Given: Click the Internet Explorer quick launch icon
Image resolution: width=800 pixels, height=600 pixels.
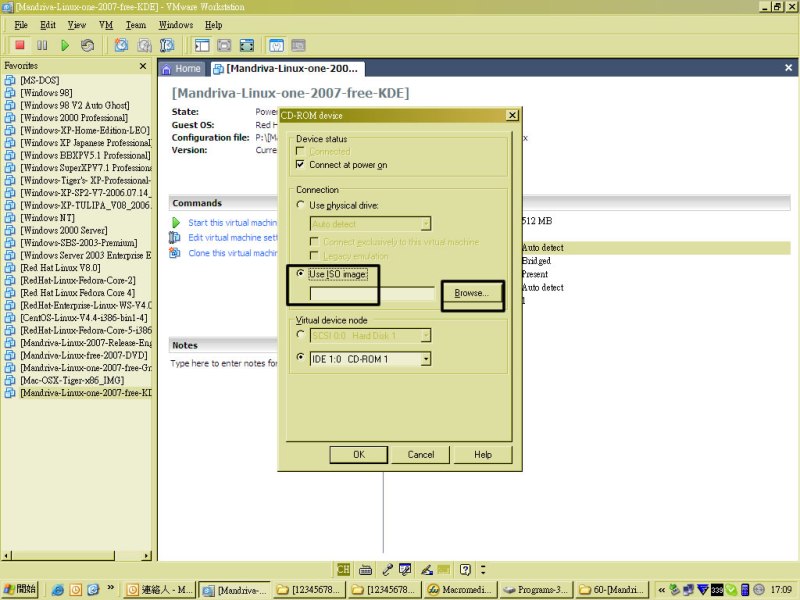Looking at the screenshot, I should (58, 590).
